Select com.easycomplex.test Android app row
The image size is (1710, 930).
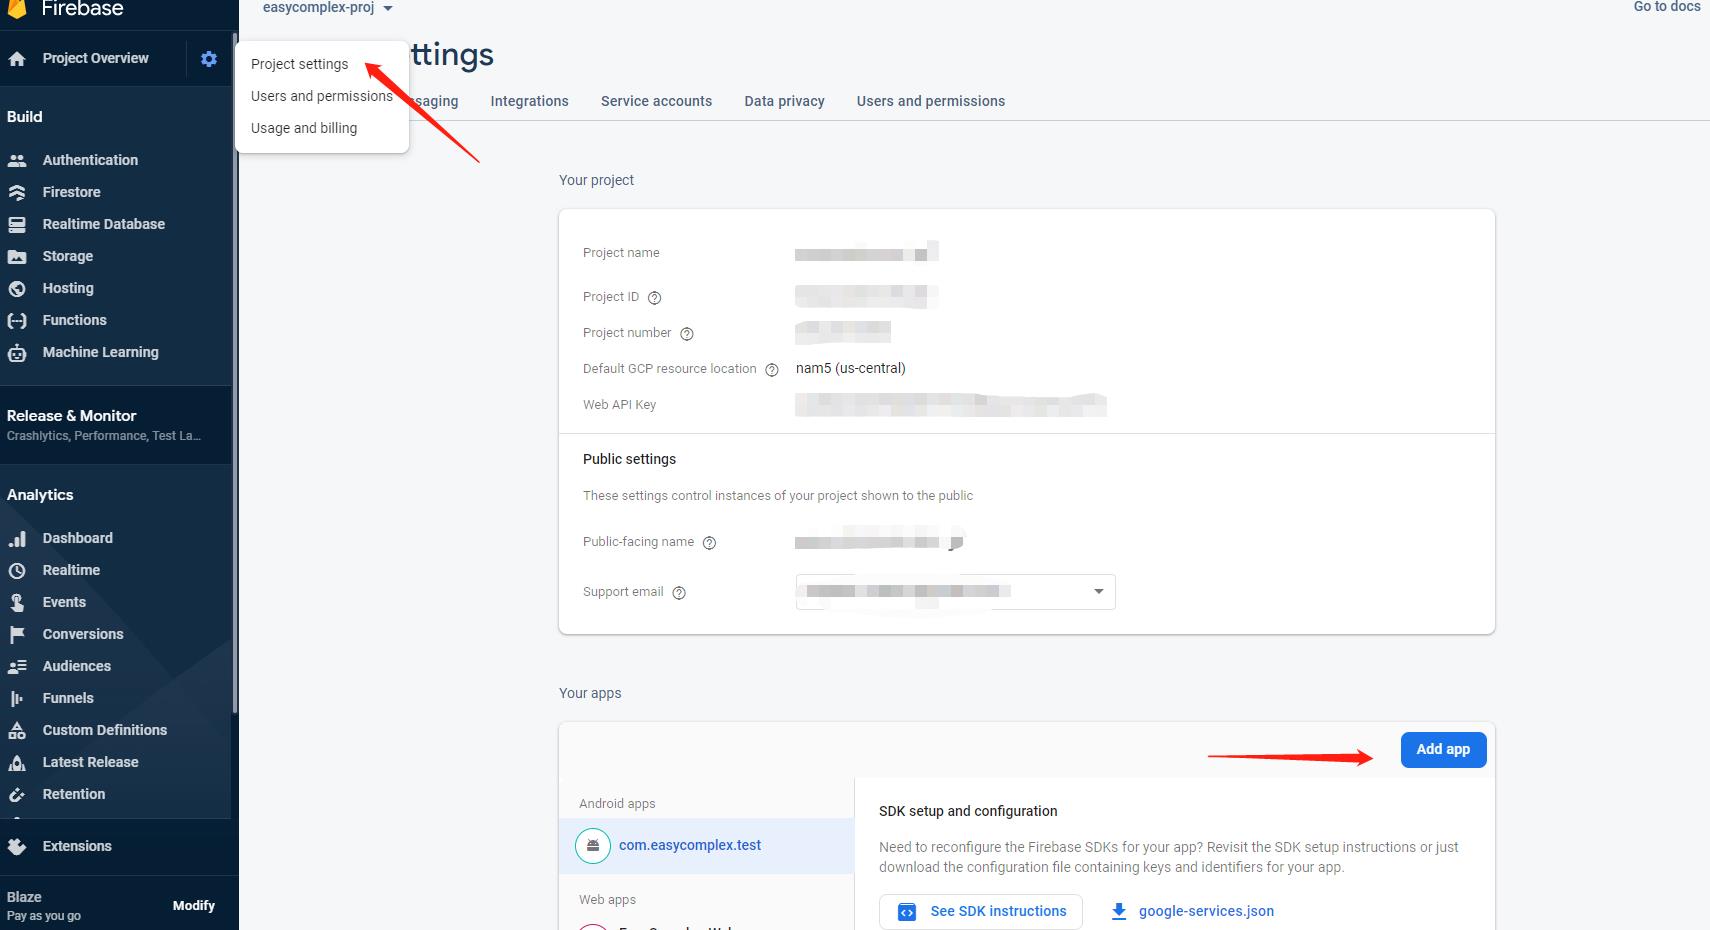click(707, 846)
